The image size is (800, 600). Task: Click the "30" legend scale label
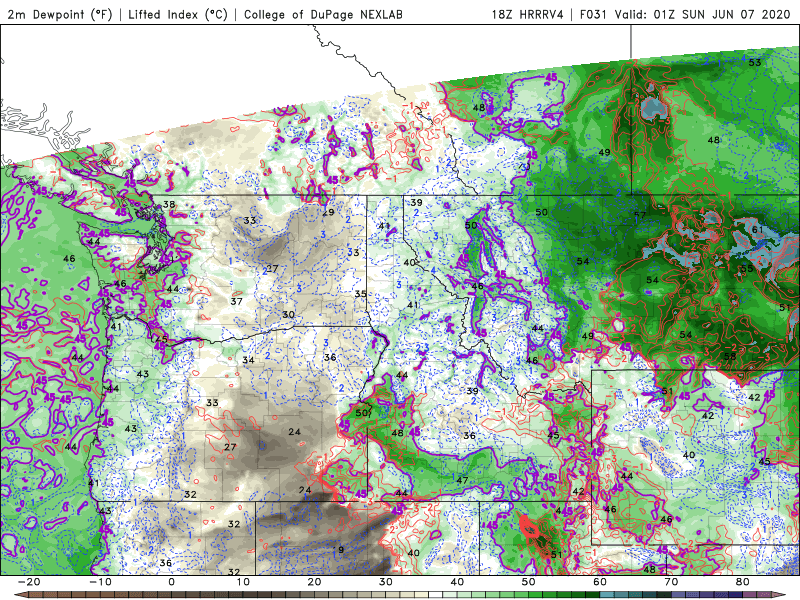386,582
